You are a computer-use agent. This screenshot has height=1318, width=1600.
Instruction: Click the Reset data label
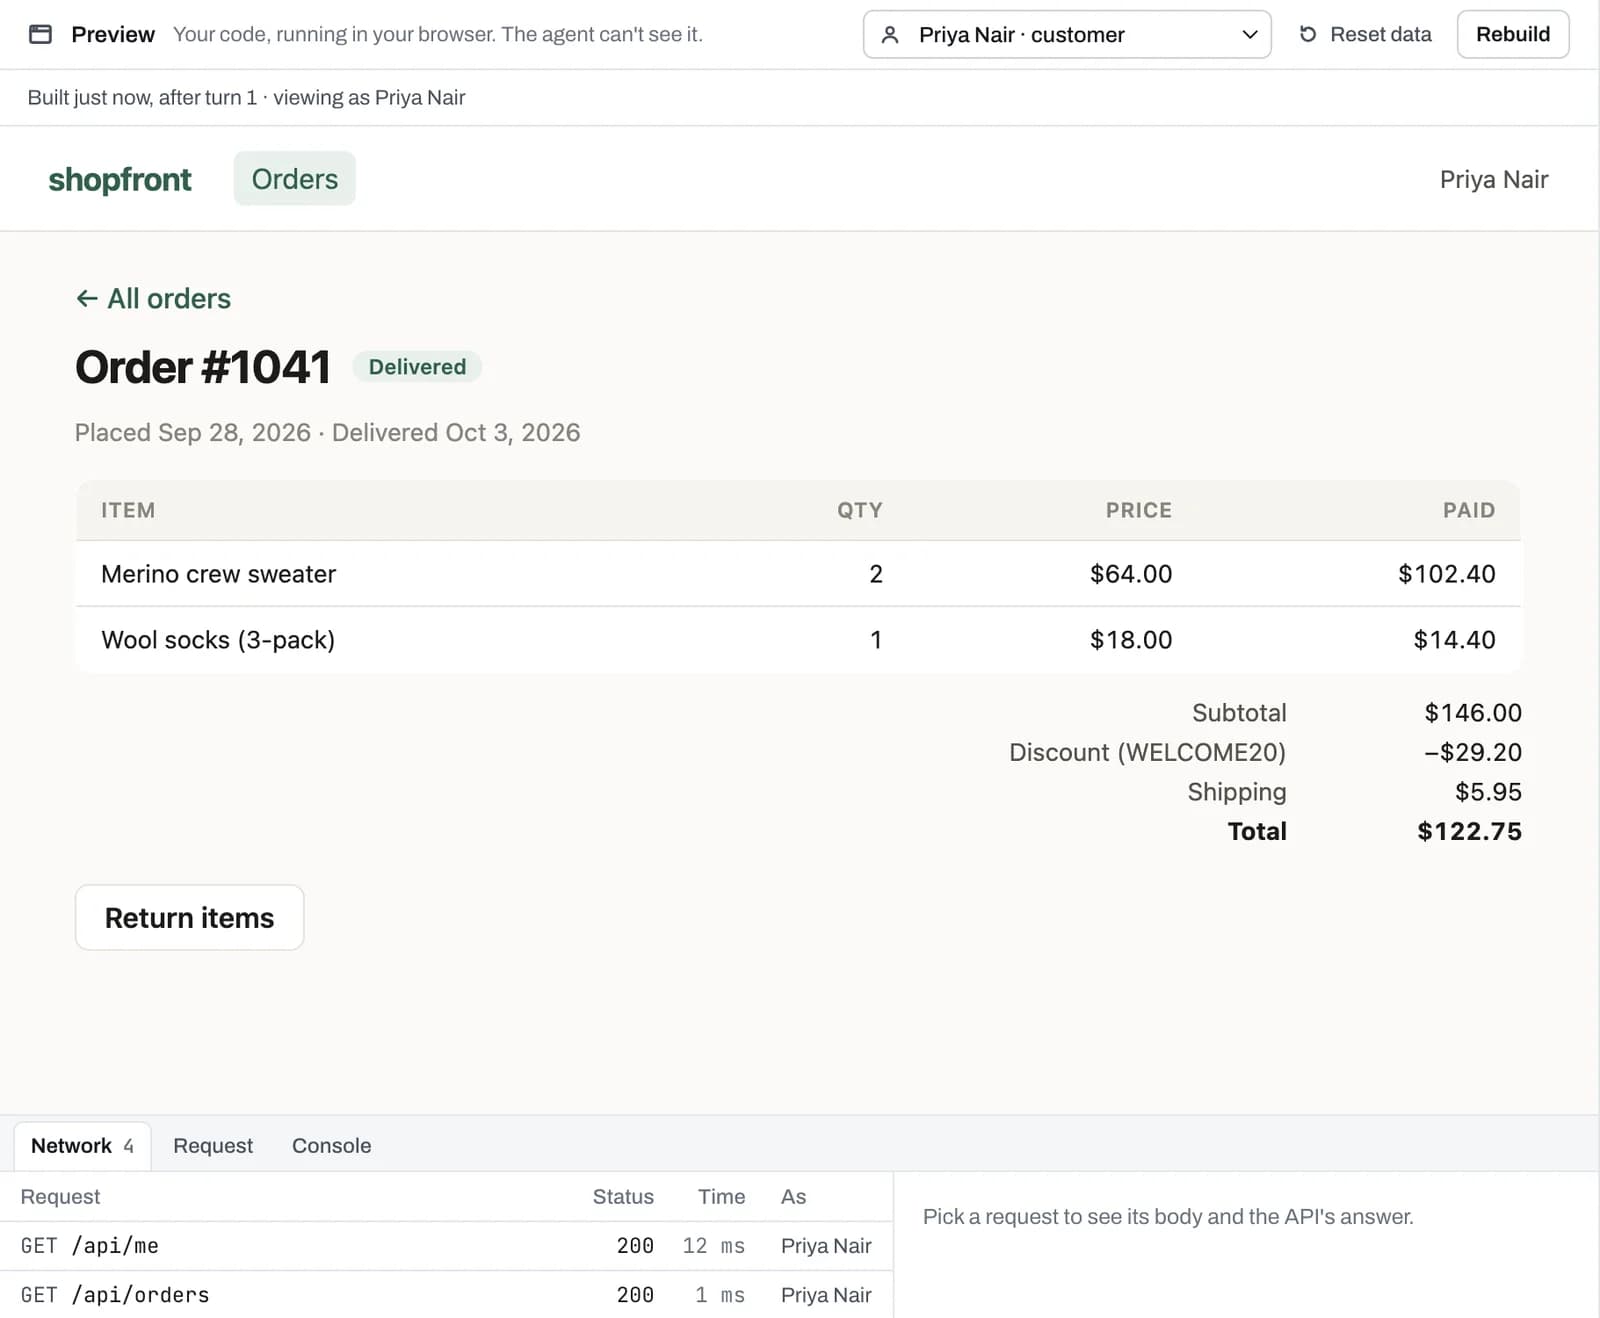(1380, 34)
